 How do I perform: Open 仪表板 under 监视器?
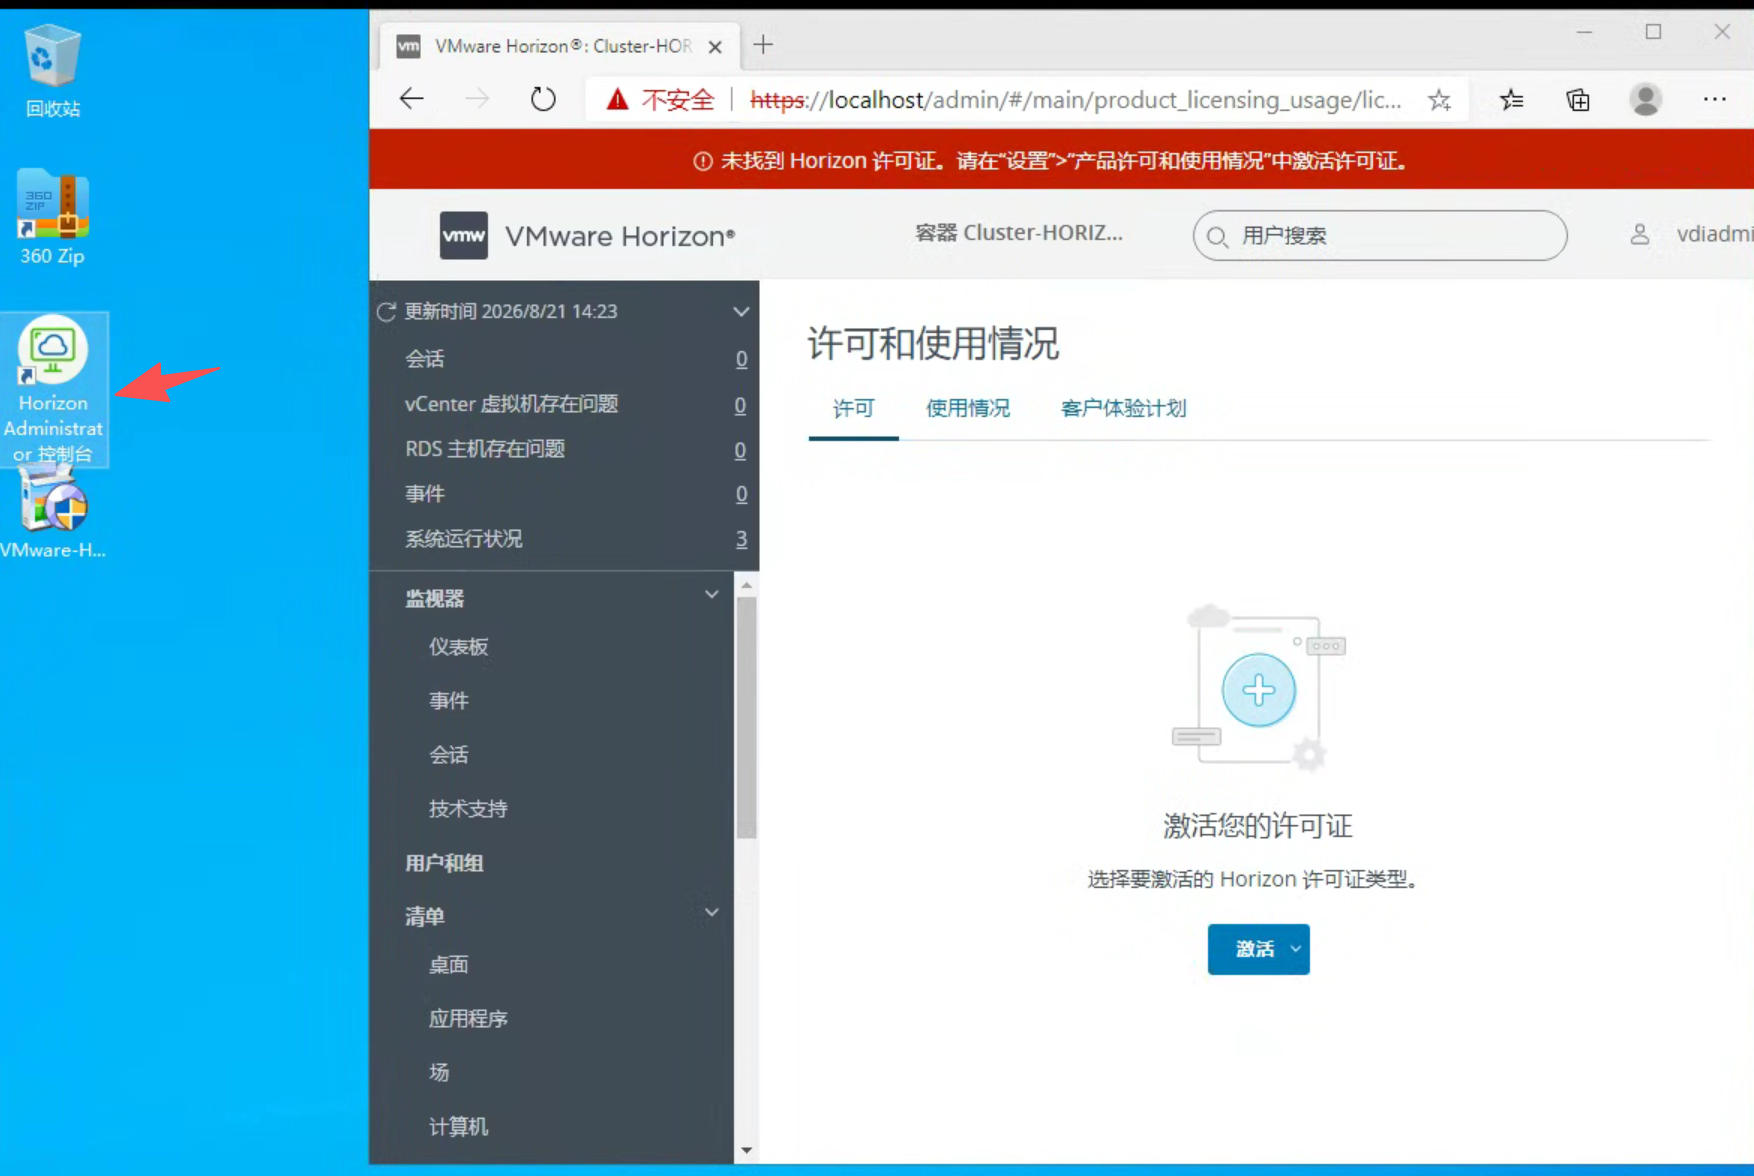point(459,647)
